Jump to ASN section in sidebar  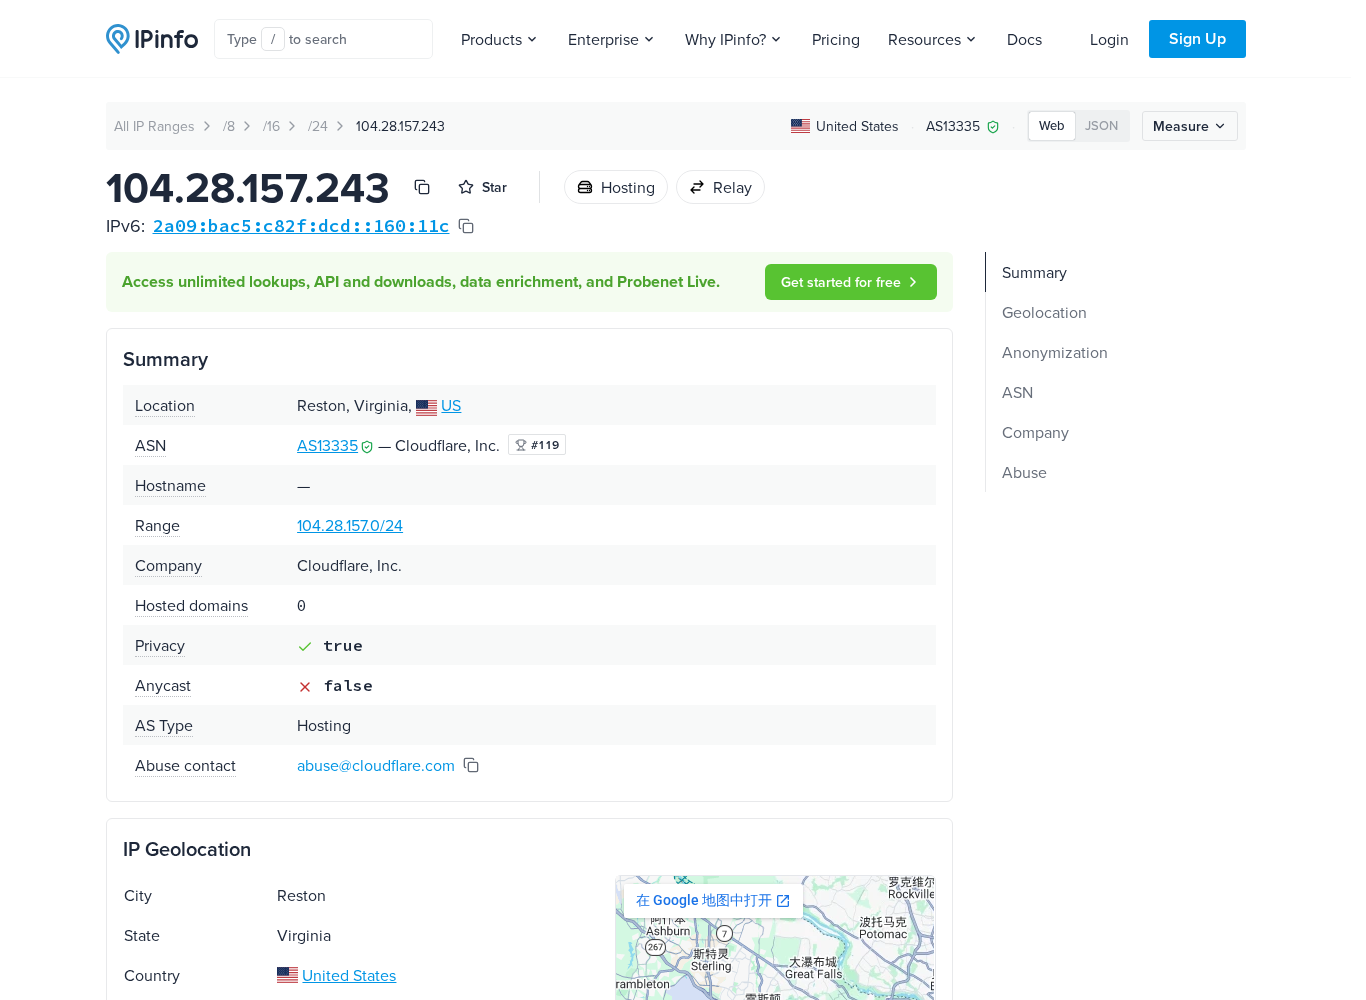tap(1018, 392)
